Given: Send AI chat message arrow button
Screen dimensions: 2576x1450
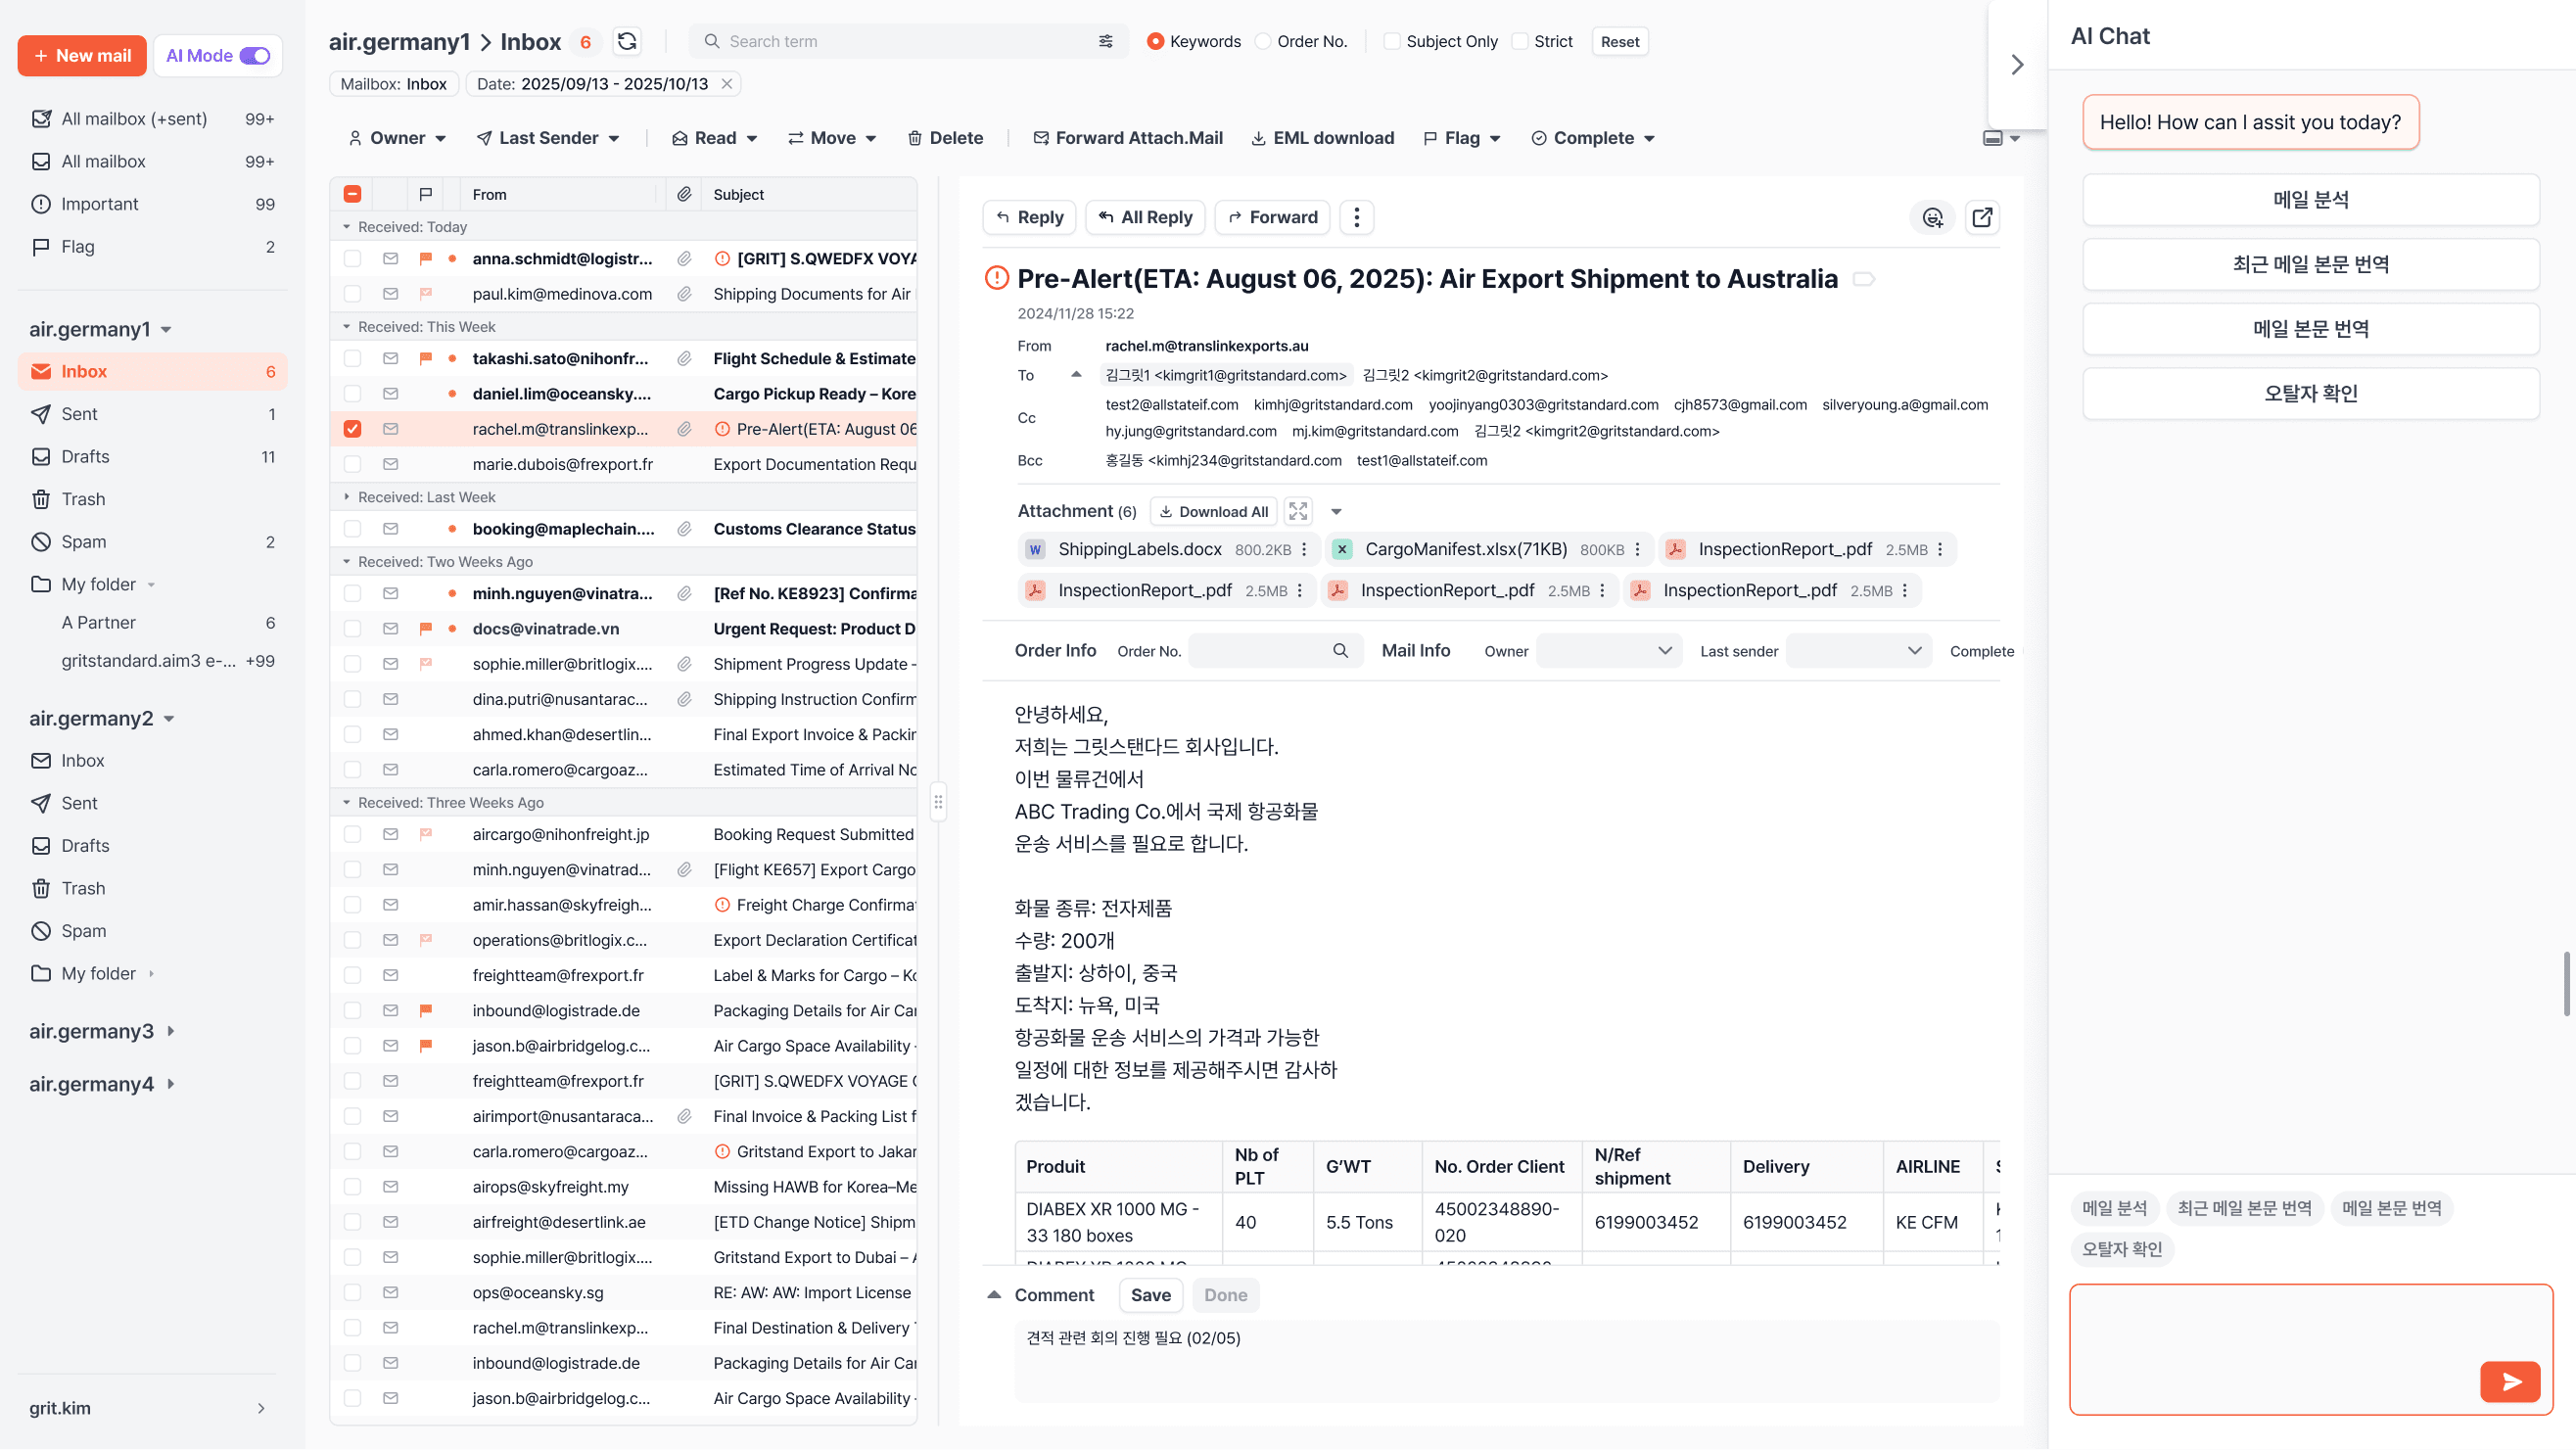Looking at the screenshot, I should [x=2509, y=1382].
